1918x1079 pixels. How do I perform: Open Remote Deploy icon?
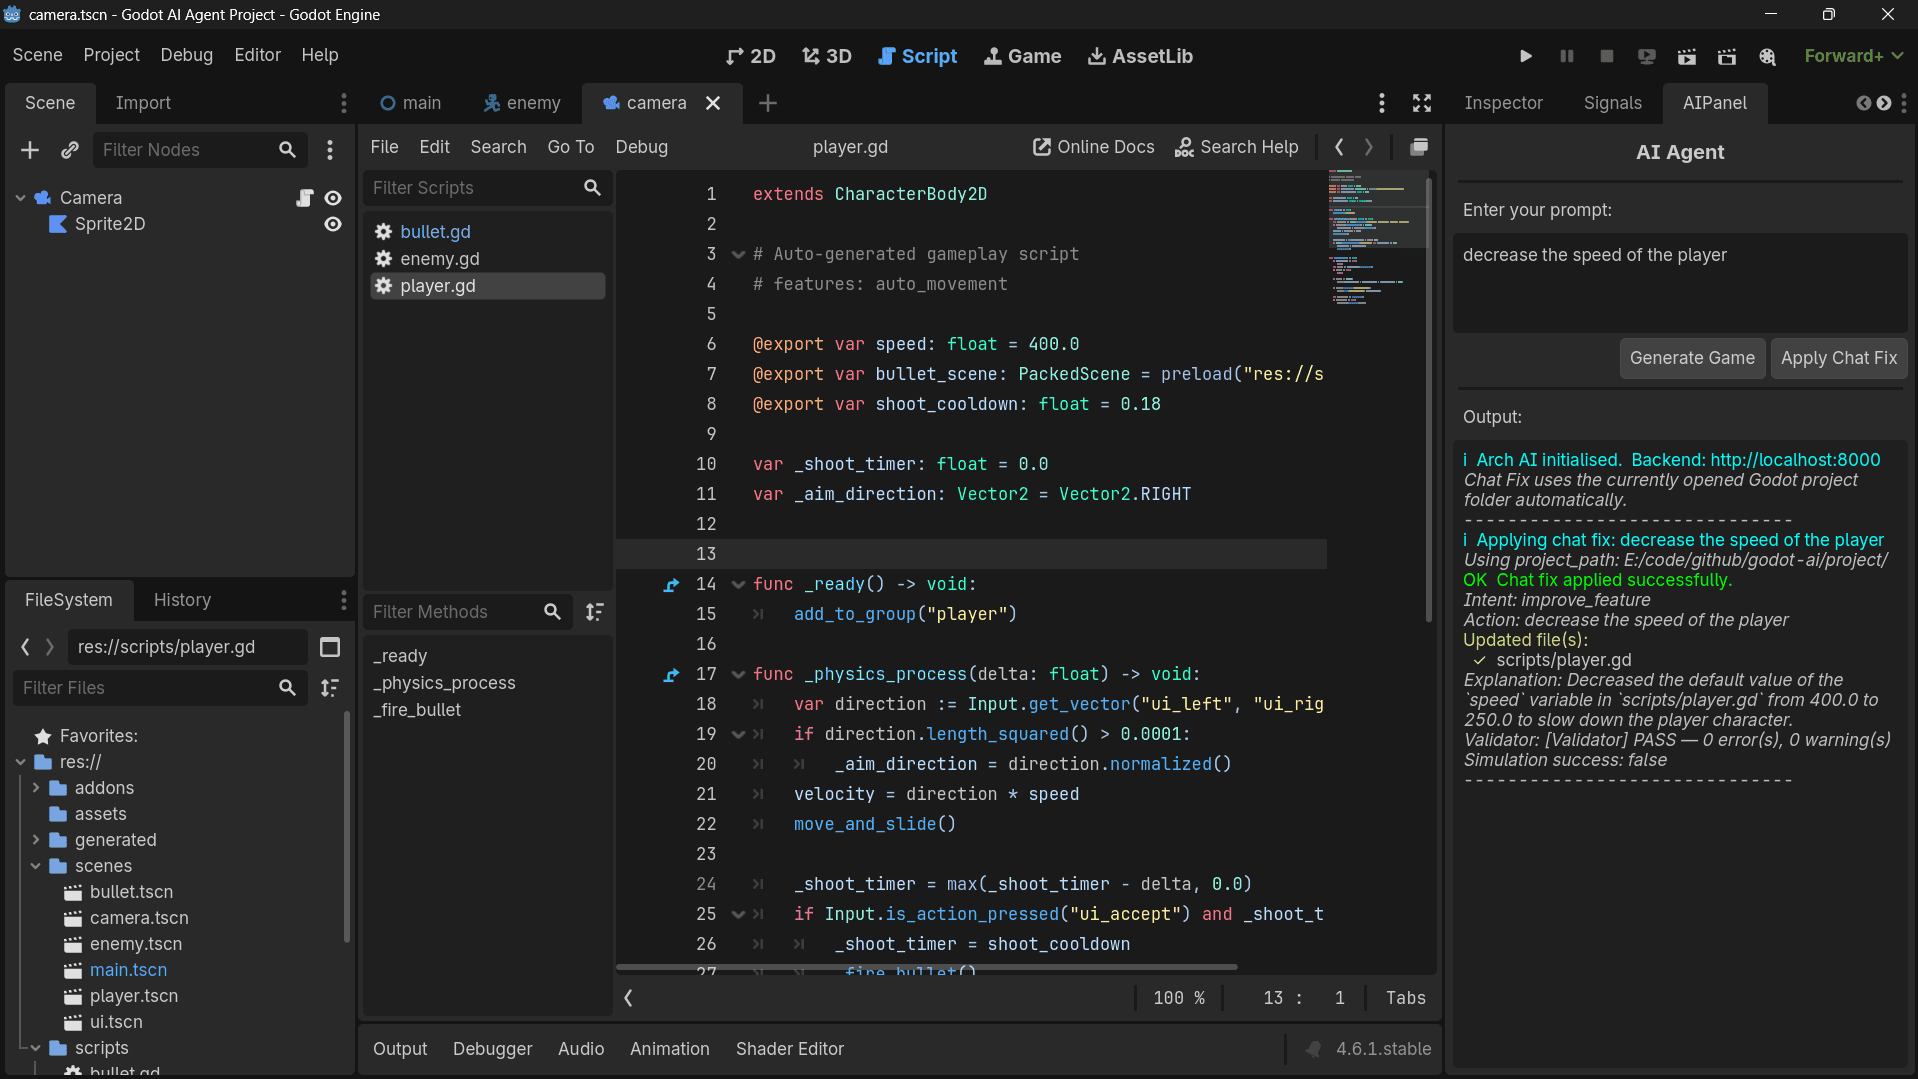point(1647,56)
